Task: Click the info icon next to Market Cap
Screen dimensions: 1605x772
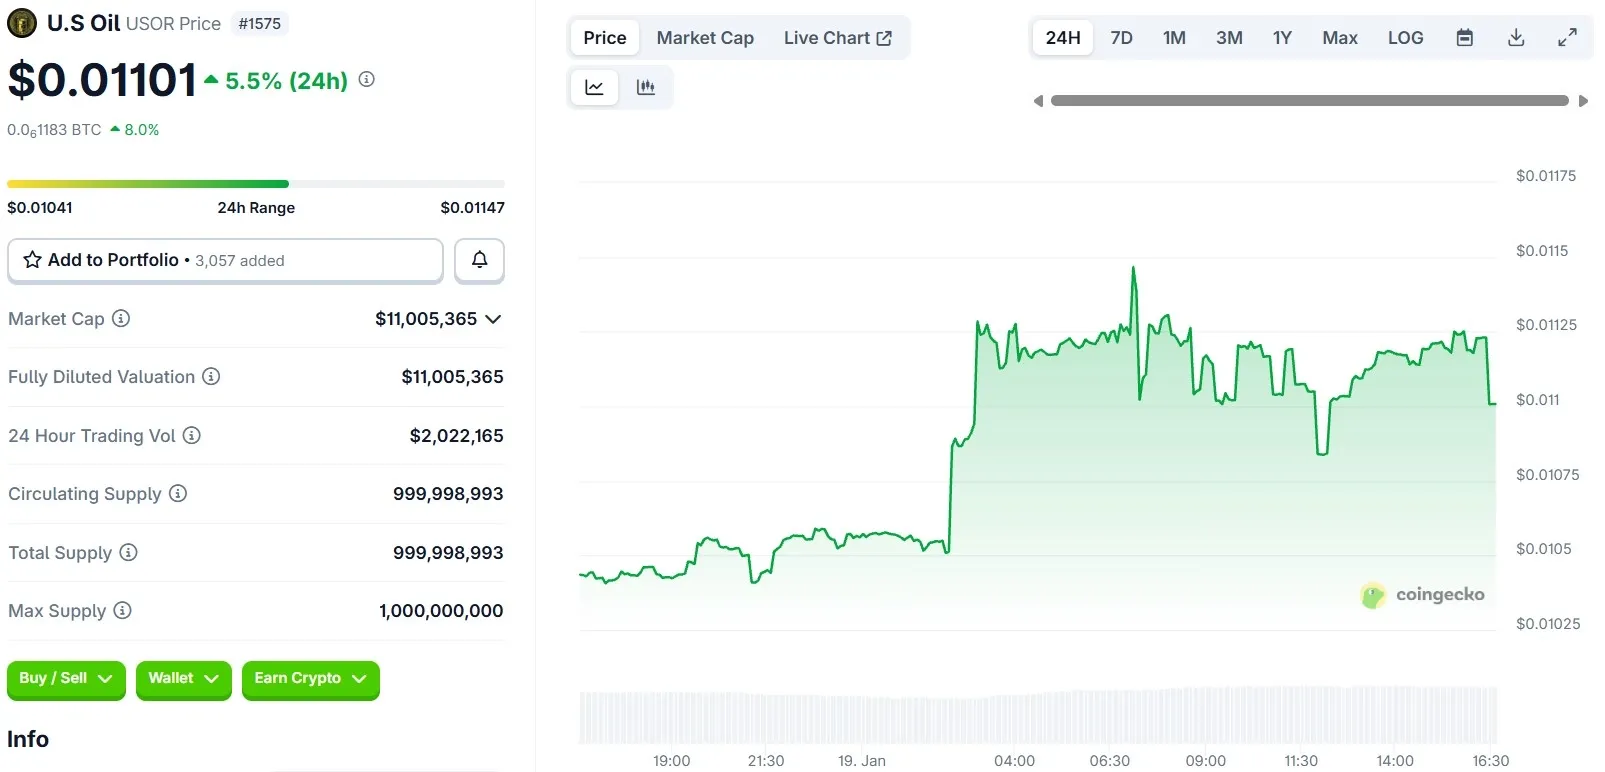Action: pyautogui.click(x=121, y=319)
